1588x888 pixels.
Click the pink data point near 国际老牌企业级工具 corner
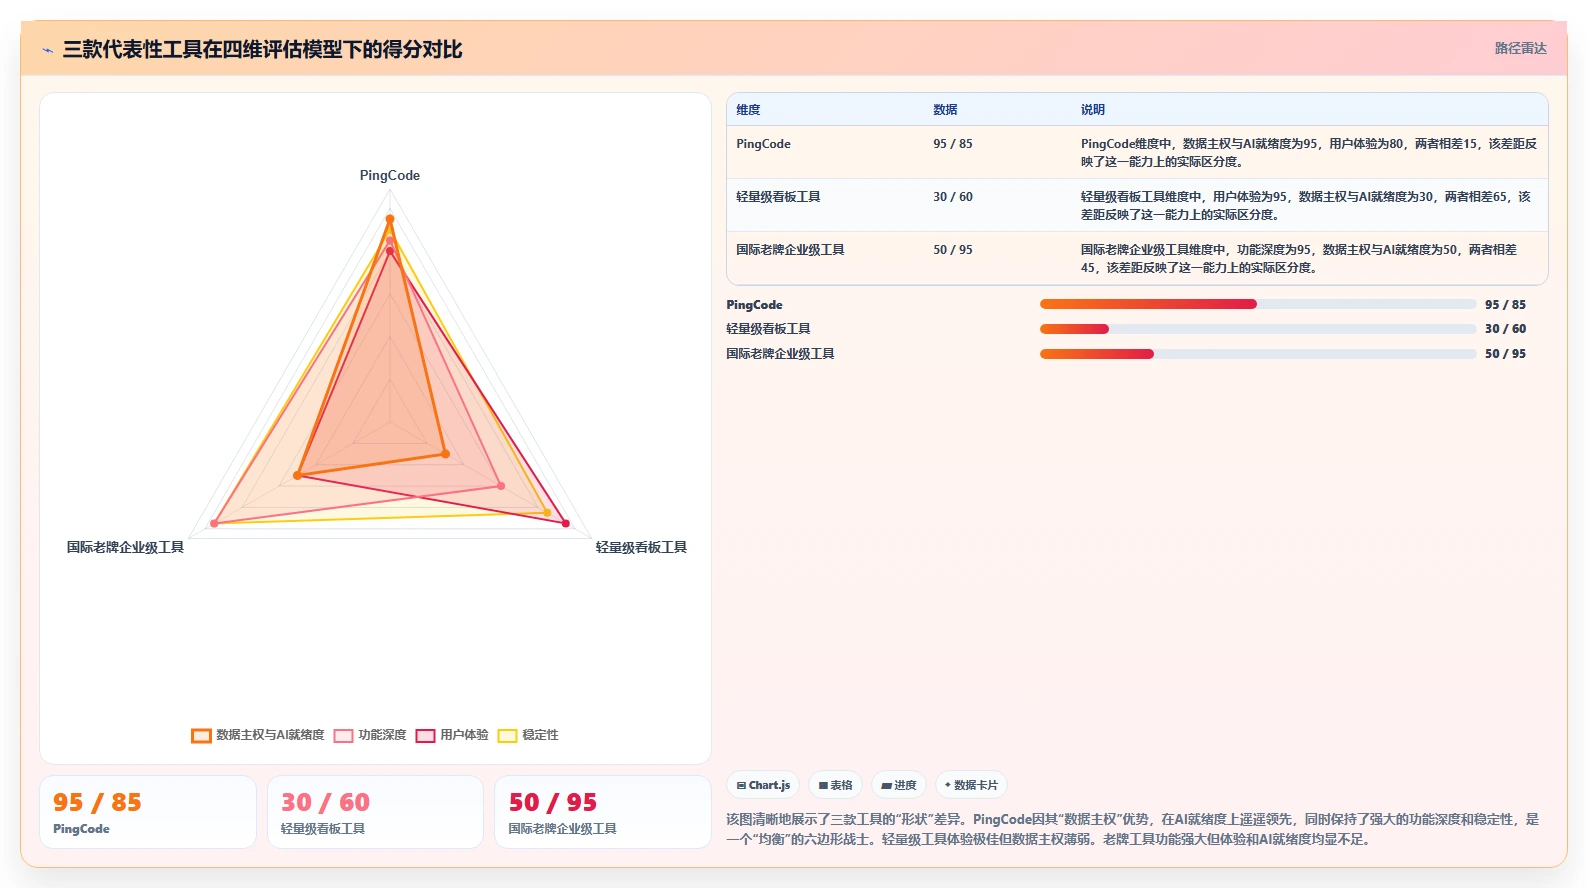coord(214,523)
